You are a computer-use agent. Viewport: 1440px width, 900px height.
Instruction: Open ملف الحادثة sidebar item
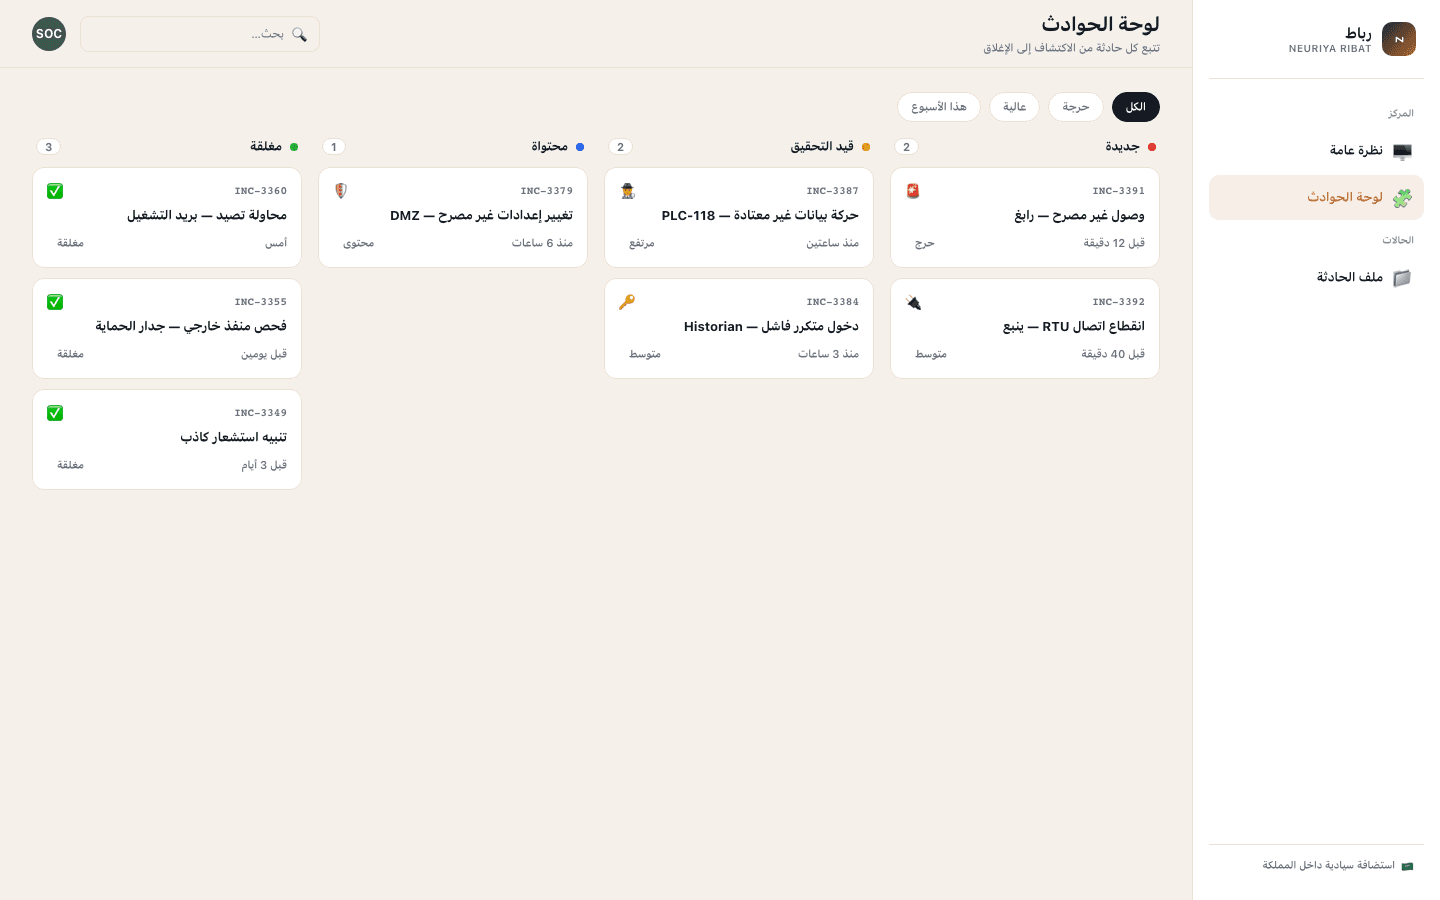1316,278
